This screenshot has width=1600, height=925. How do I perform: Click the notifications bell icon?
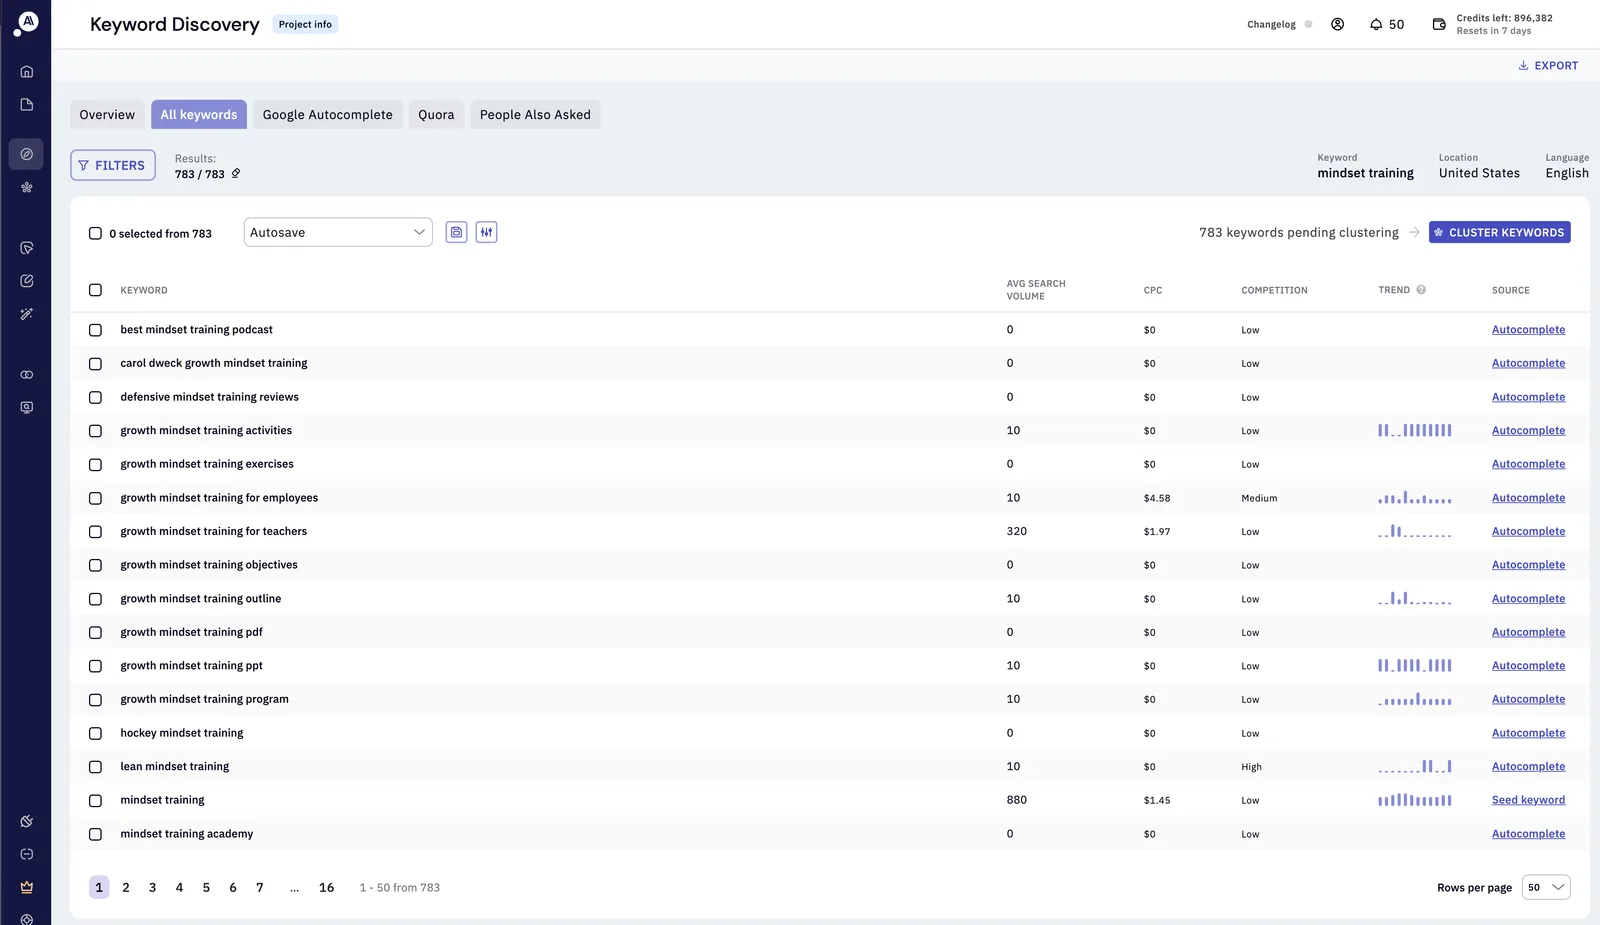[1376, 24]
